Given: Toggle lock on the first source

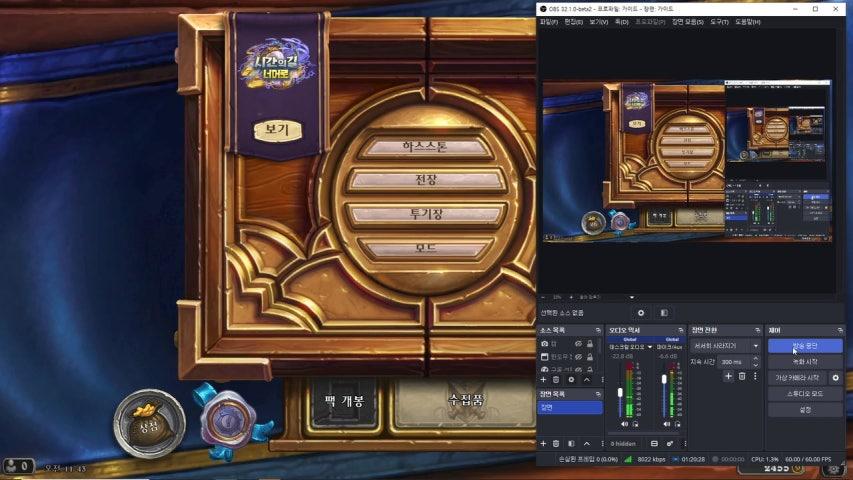Looking at the screenshot, I should coord(592,344).
